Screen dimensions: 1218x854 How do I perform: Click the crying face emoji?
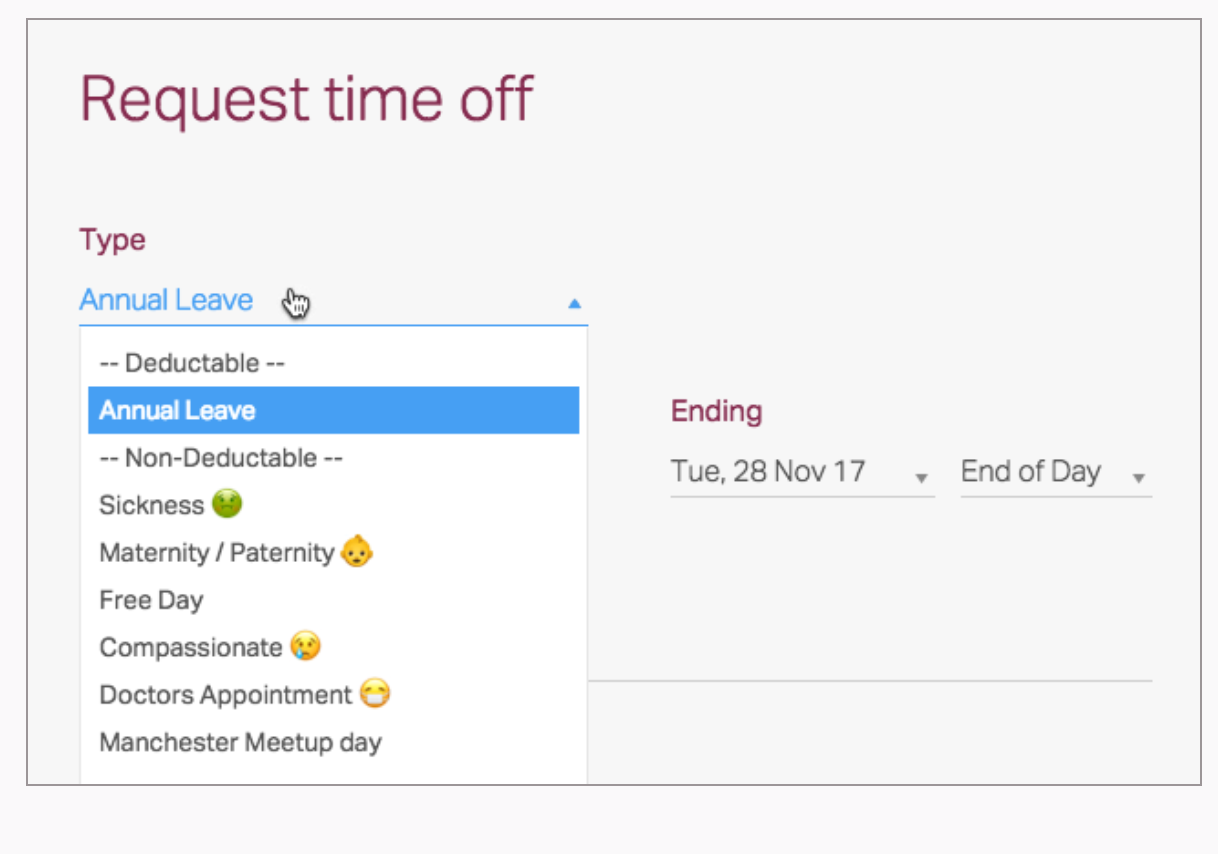[x=306, y=646]
